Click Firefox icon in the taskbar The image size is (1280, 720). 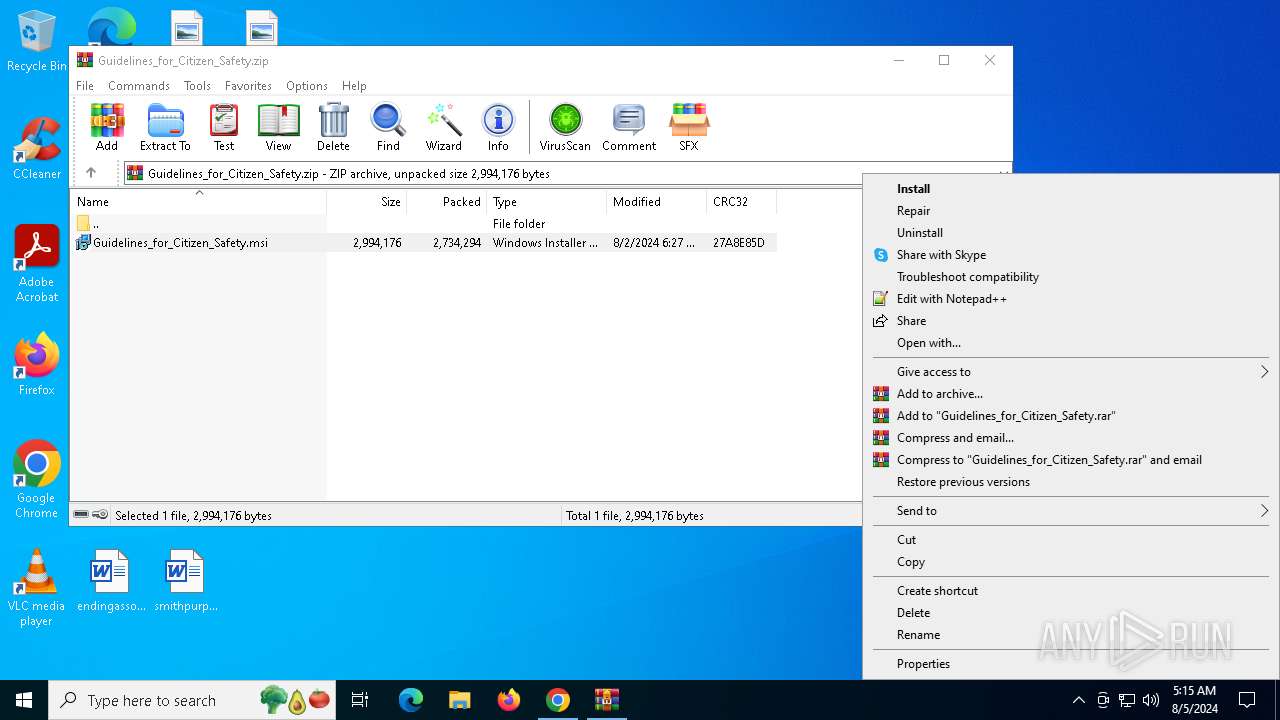[x=509, y=700]
